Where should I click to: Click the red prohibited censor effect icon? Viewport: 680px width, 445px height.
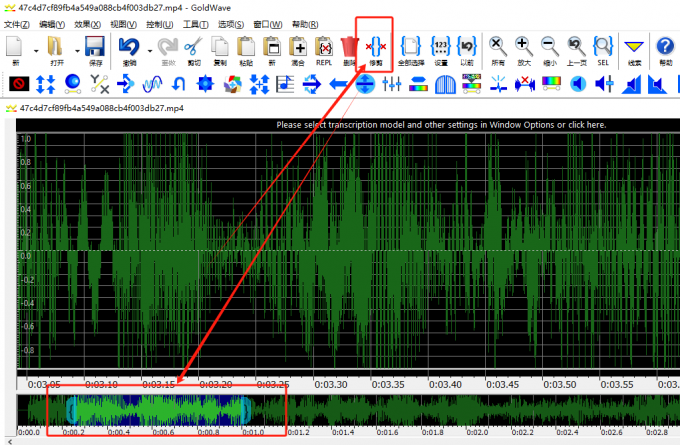click(x=19, y=84)
